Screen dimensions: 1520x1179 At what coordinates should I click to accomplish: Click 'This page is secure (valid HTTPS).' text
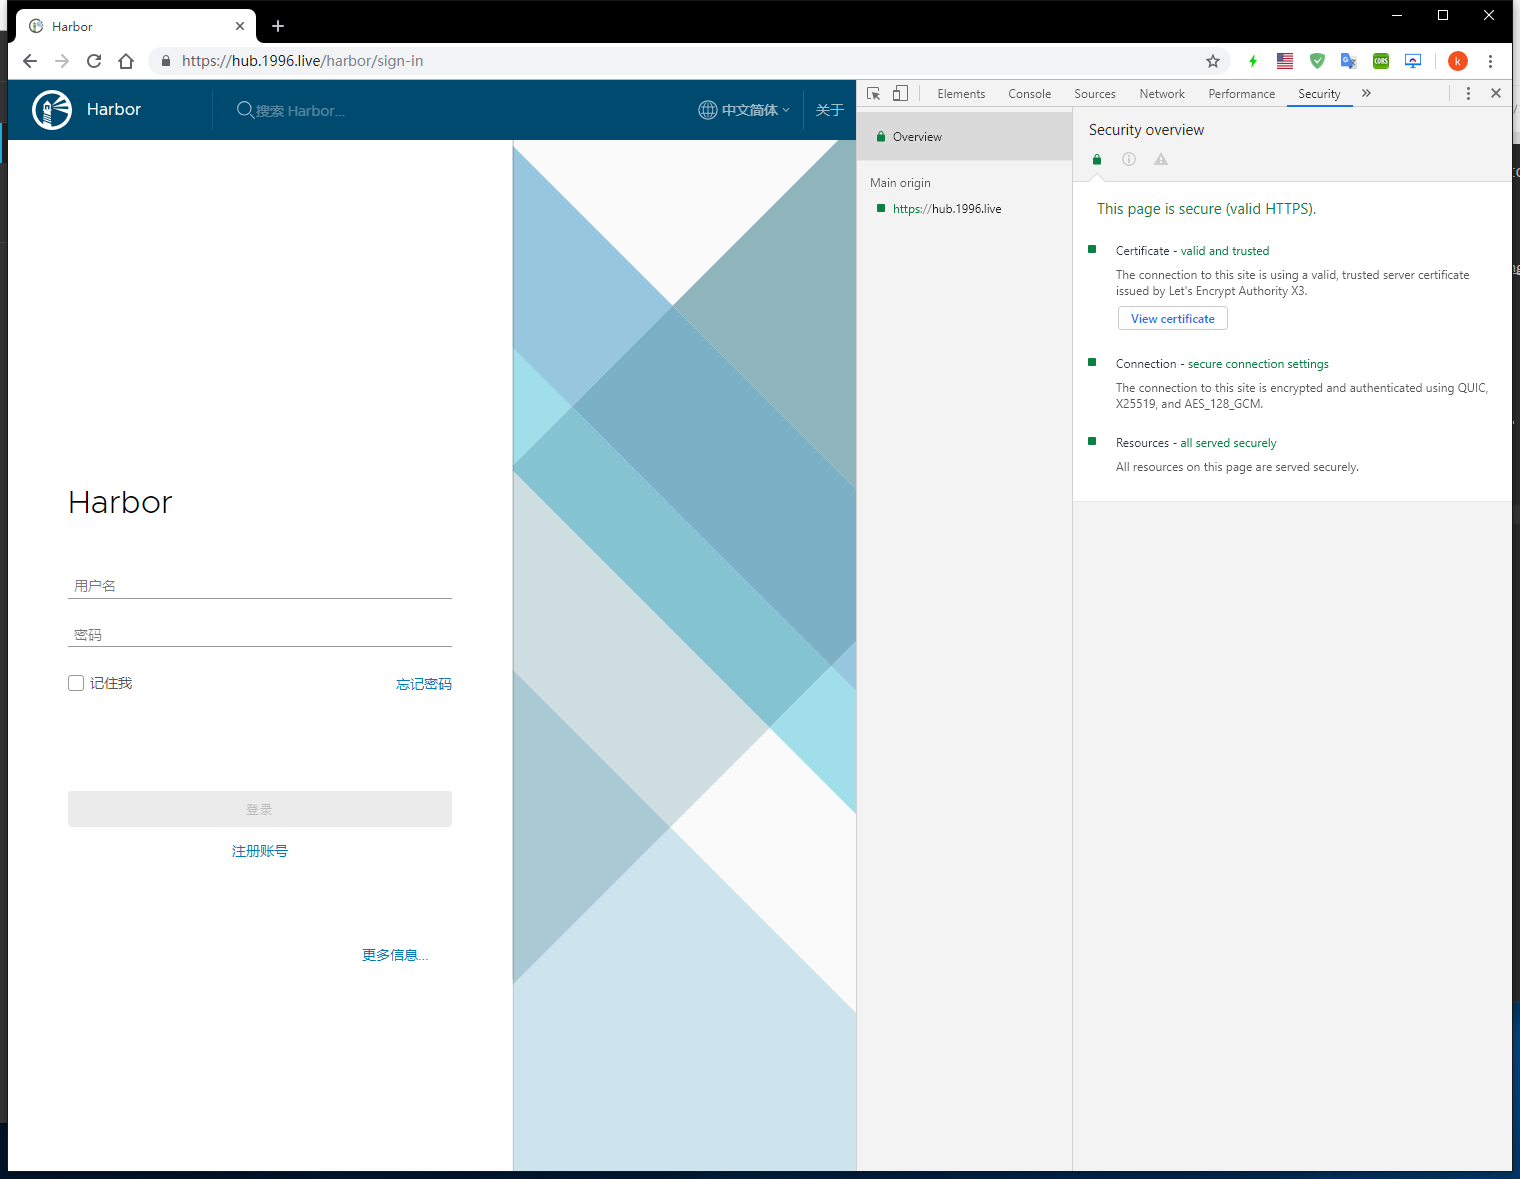point(1206,209)
